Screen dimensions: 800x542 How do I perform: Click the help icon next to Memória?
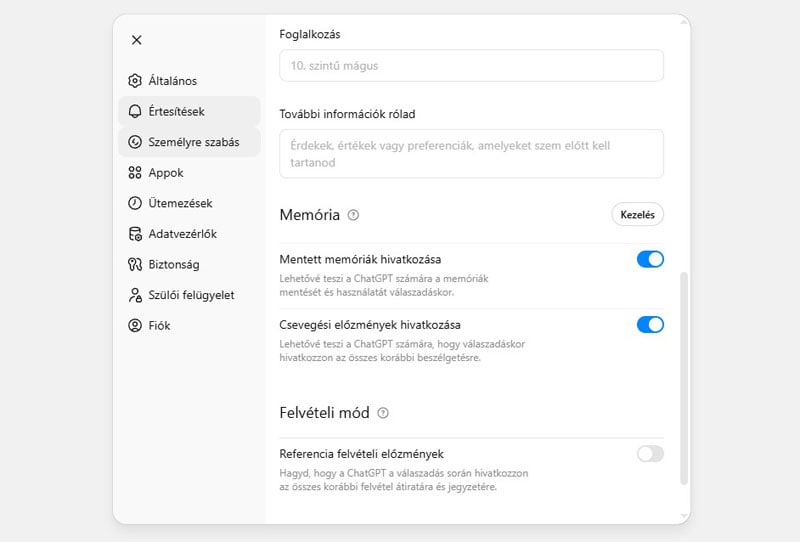(x=353, y=215)
